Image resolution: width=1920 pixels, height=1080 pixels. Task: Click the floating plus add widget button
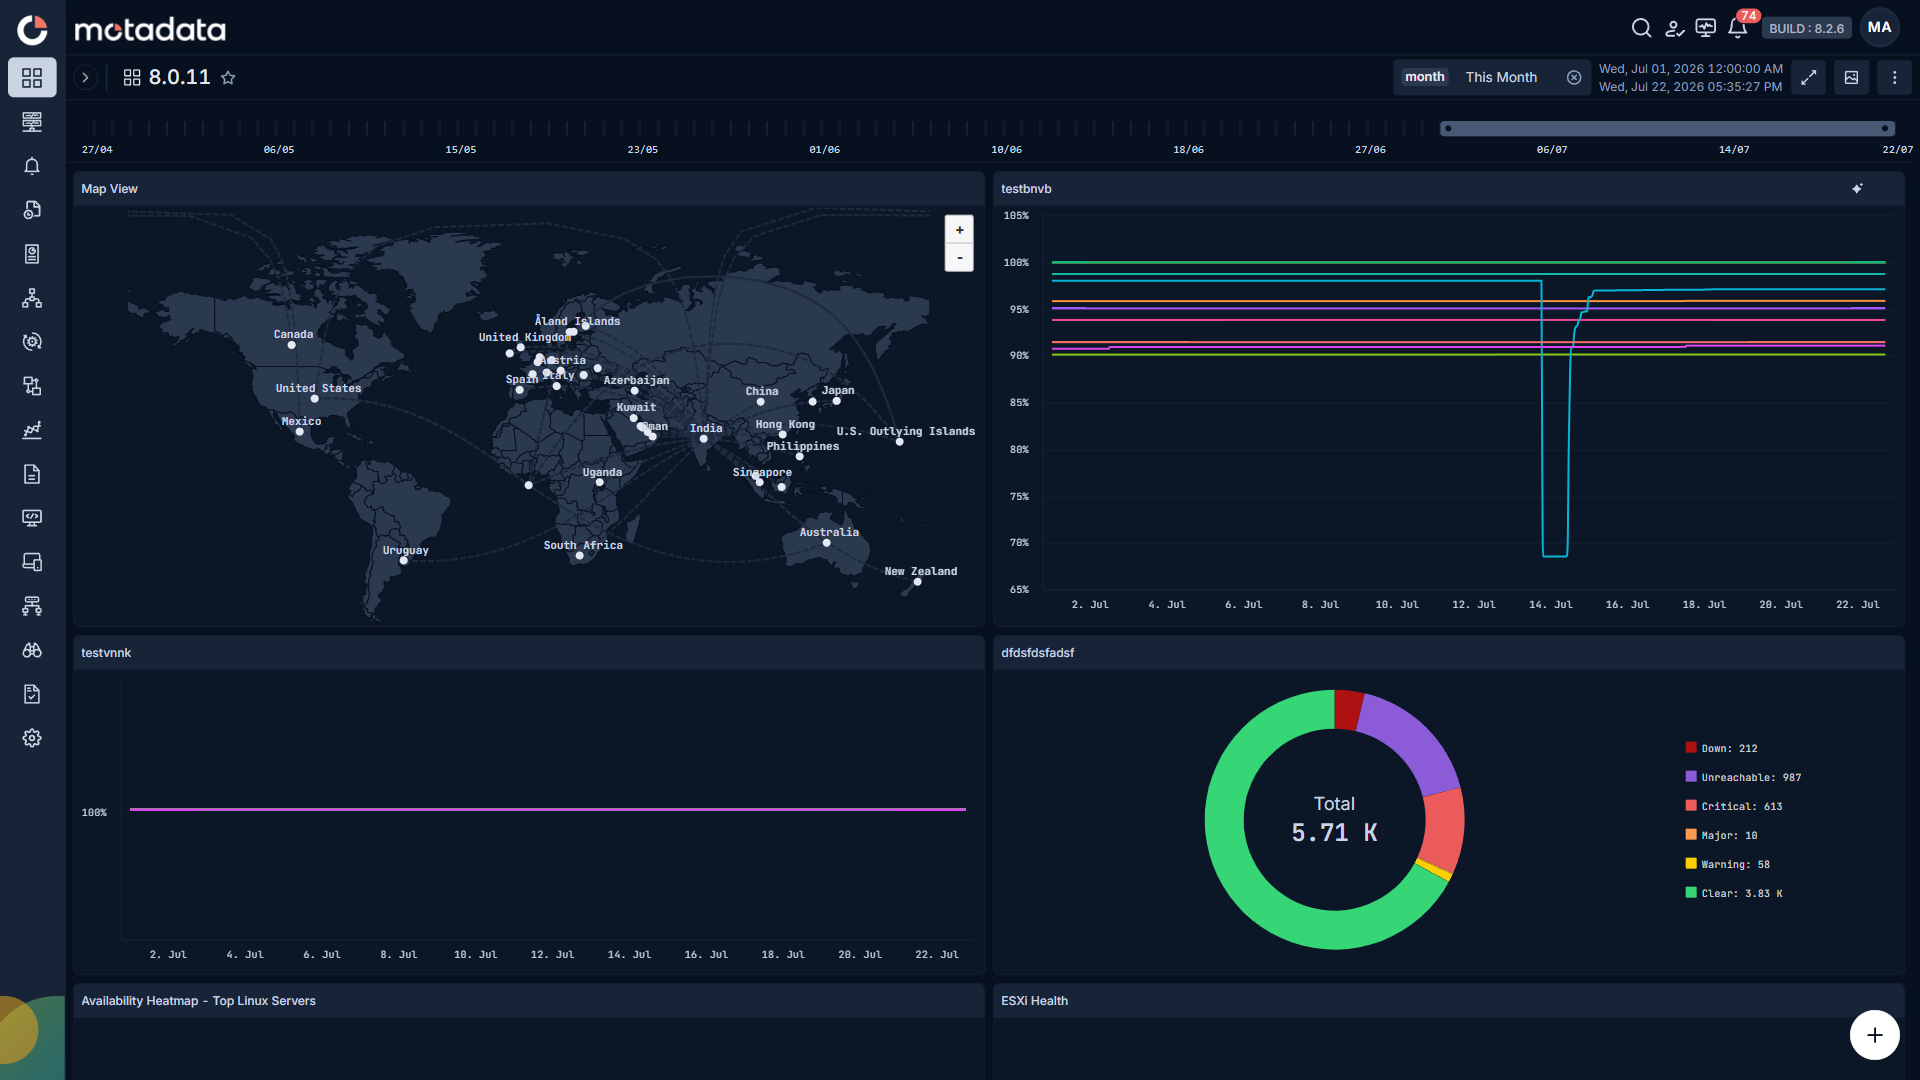[x=1874, y=1035]
